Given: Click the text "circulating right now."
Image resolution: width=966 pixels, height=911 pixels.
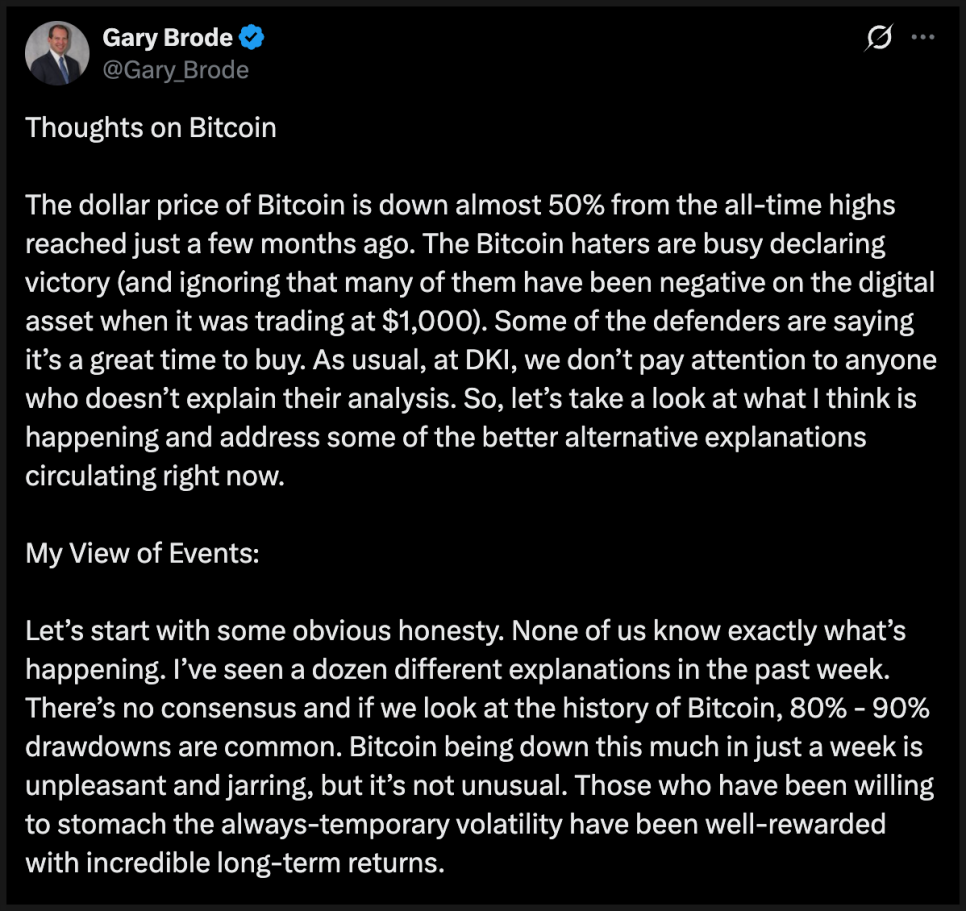Looking at the screenshot, I should point(155,475).
